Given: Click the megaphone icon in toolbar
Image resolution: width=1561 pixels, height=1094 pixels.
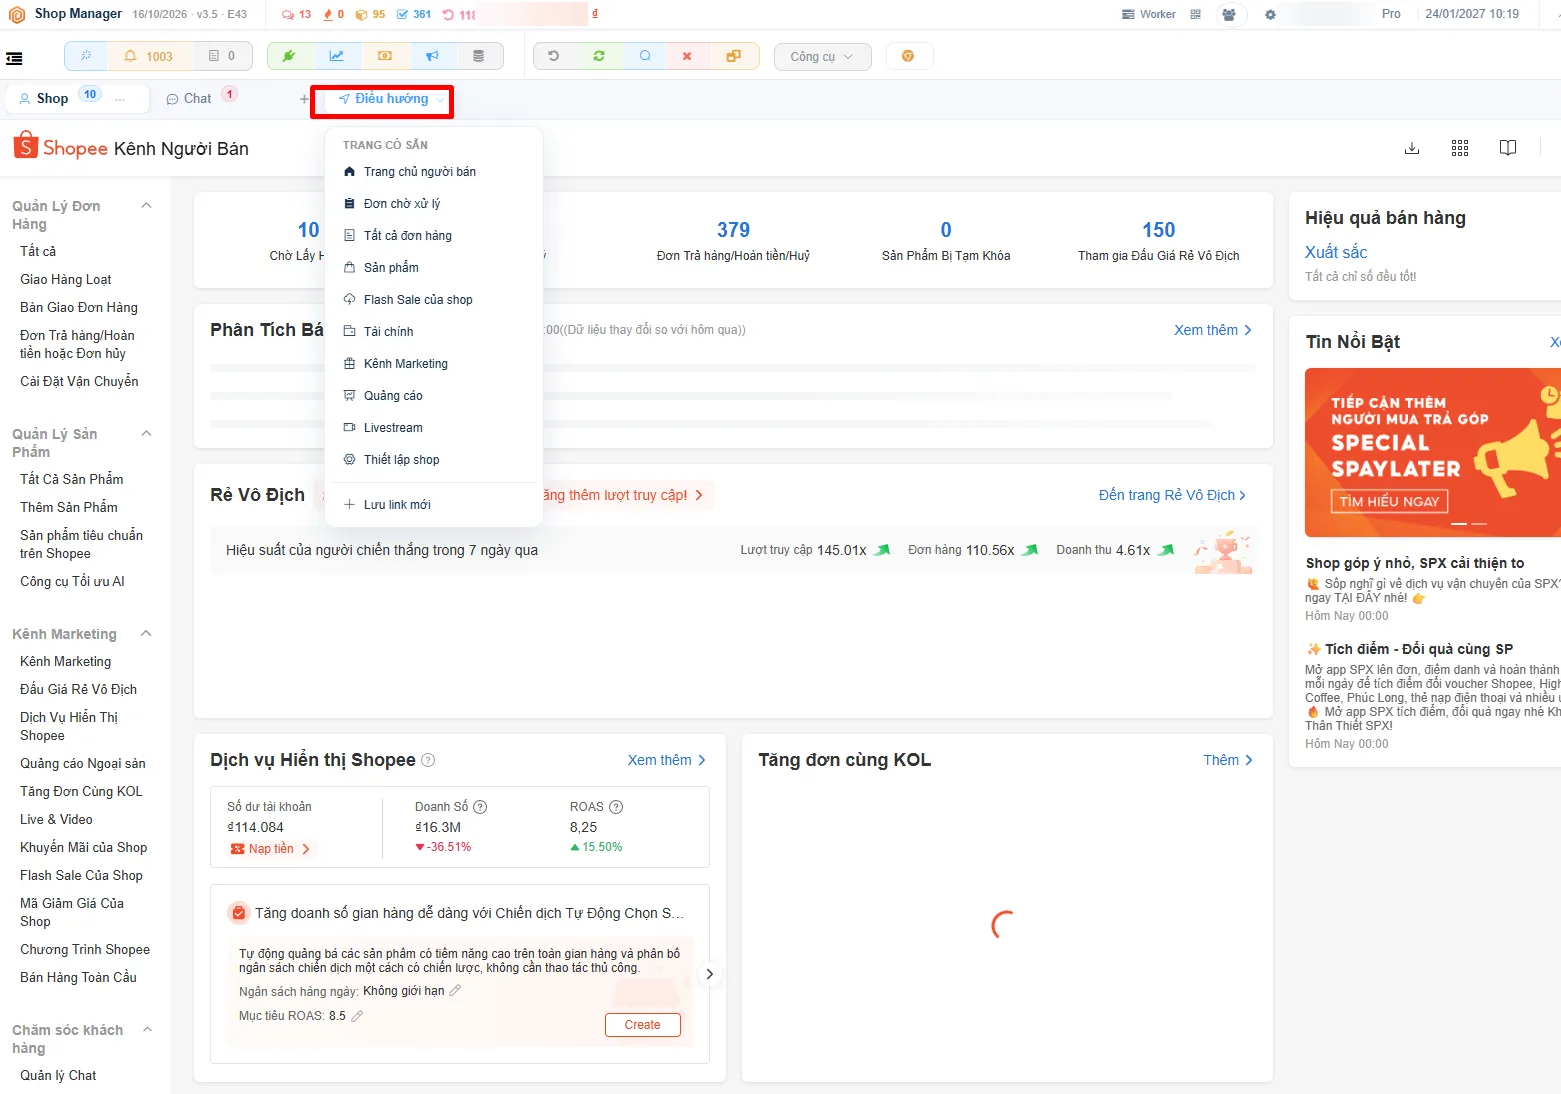Looking at the screenshot, I should coord(432,56).
